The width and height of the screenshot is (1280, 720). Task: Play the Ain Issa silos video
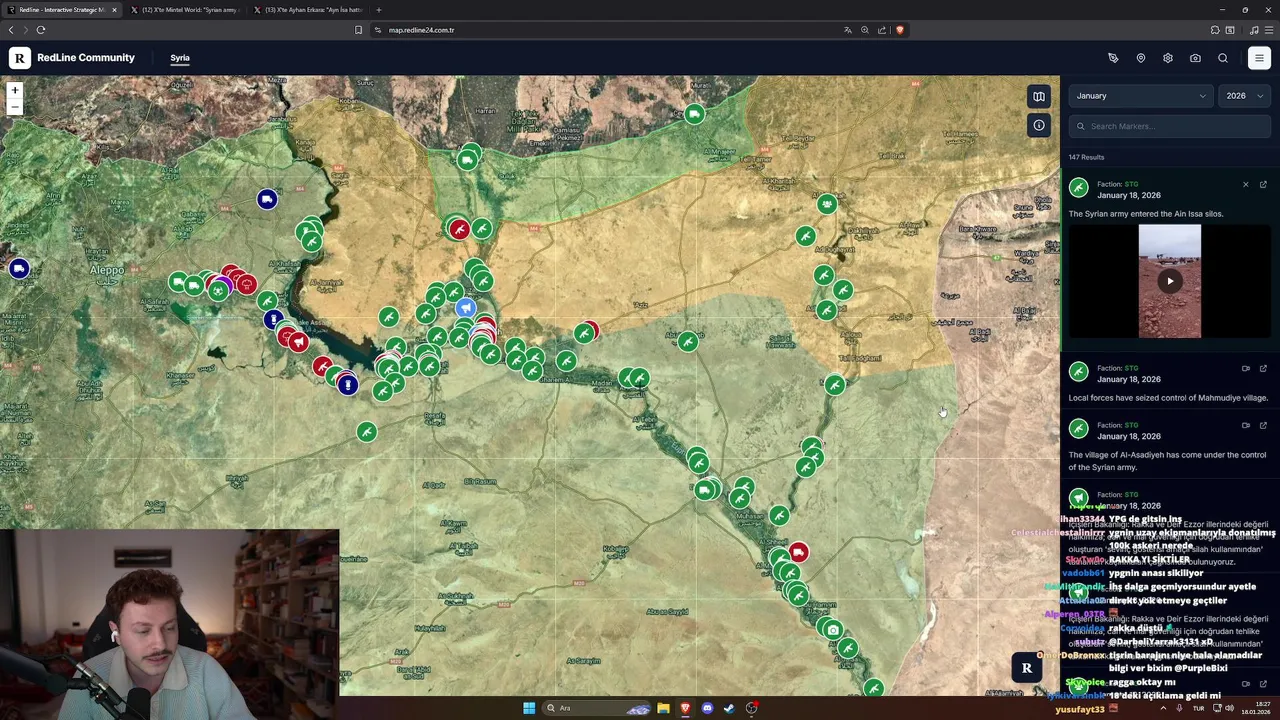point(1170,281)
